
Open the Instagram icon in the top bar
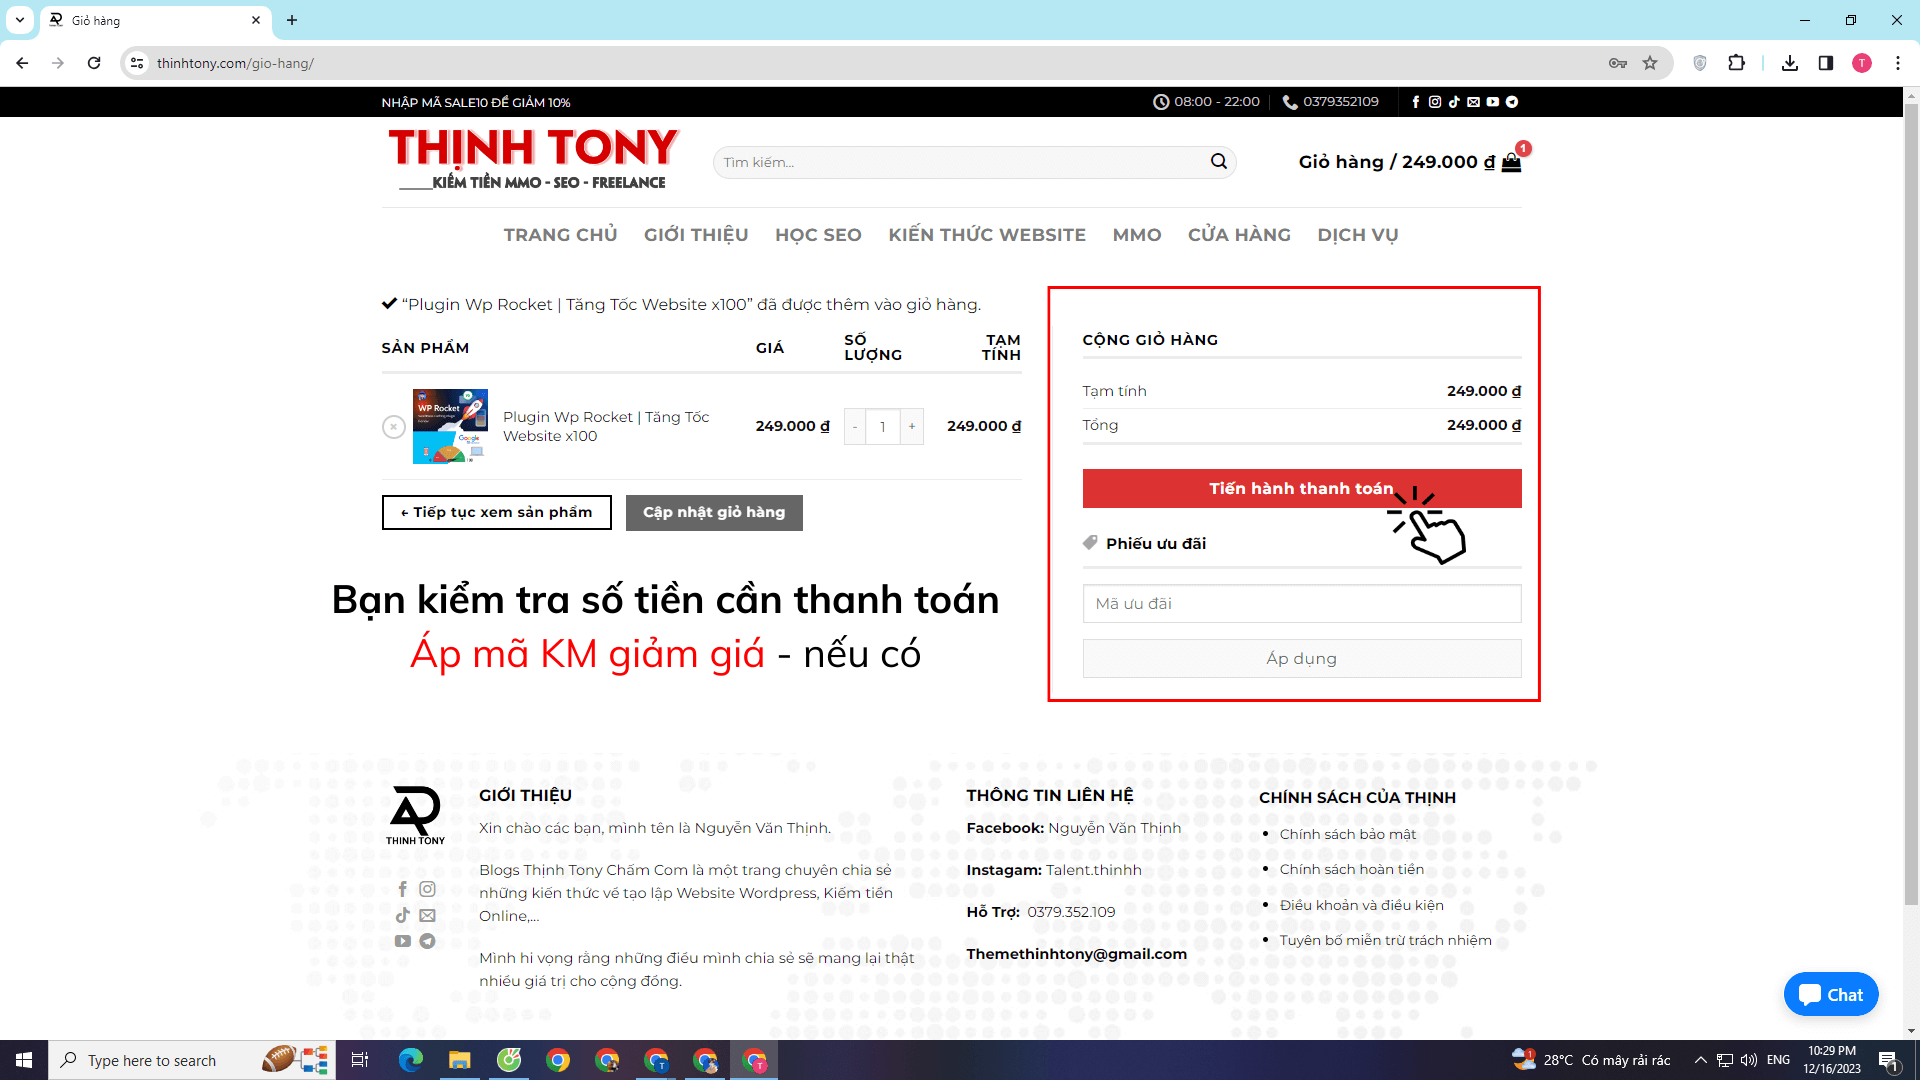point(1435,101)
